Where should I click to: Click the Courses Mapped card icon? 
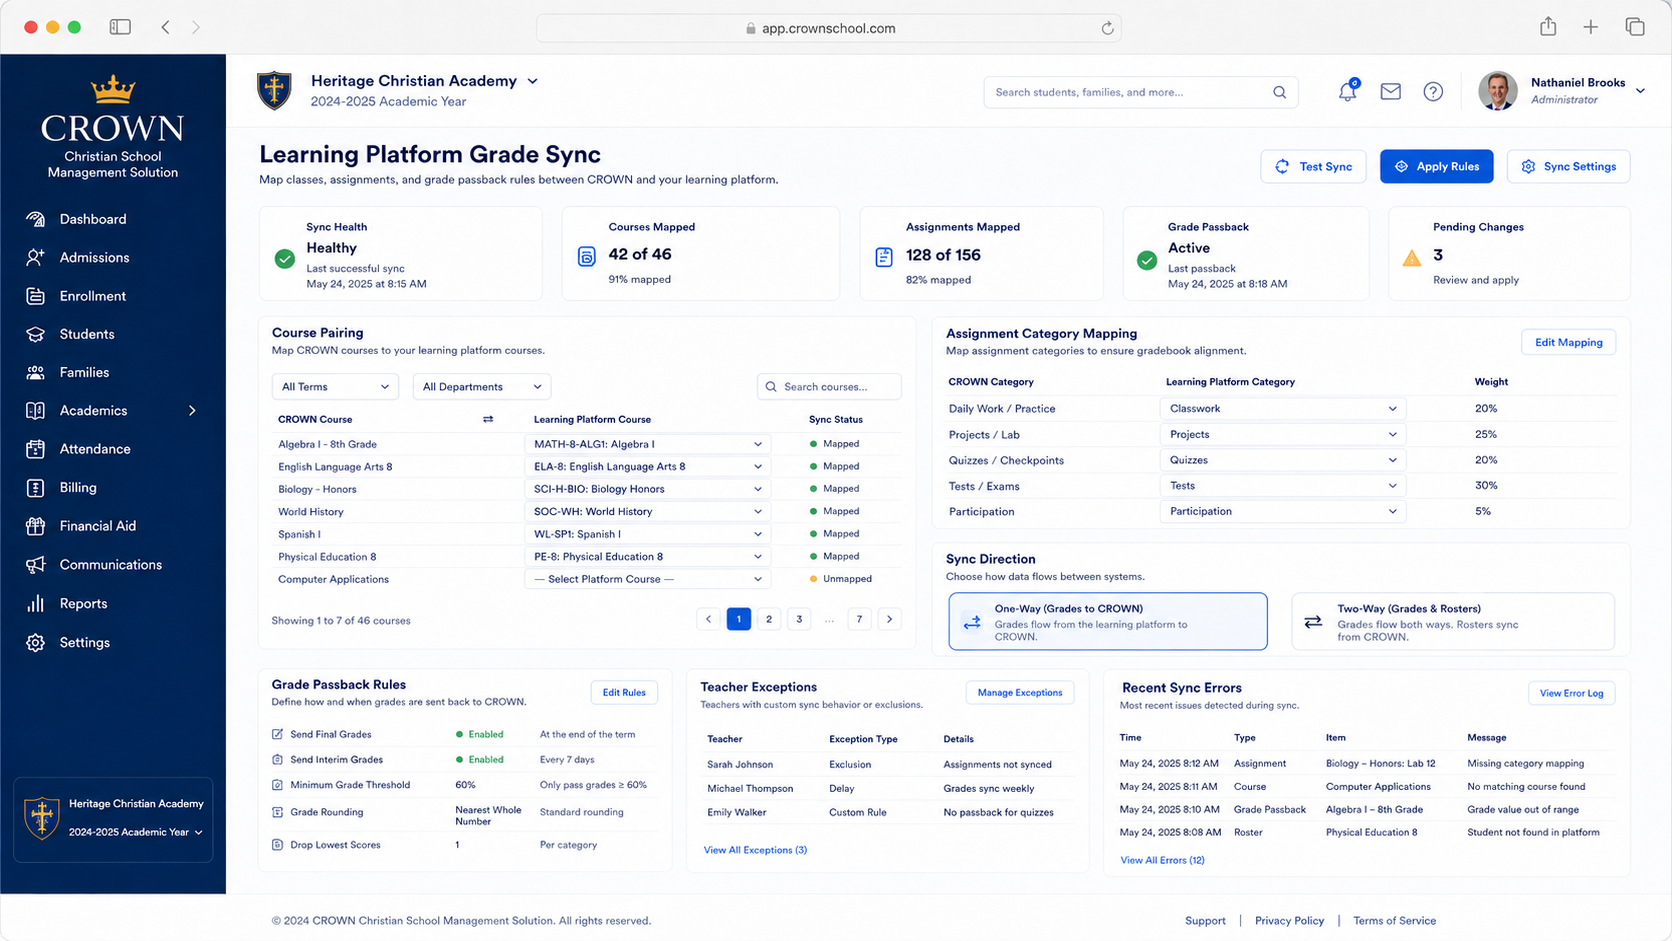[587, 257]
